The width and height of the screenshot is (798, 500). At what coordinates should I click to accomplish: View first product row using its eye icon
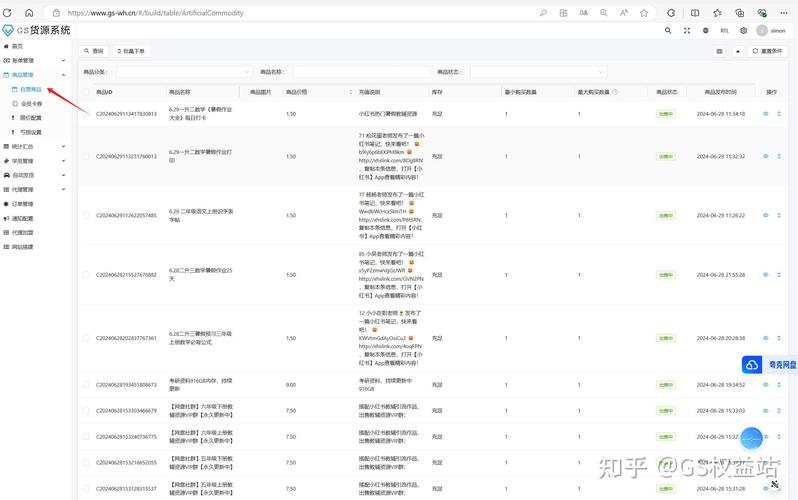point(766,114)
